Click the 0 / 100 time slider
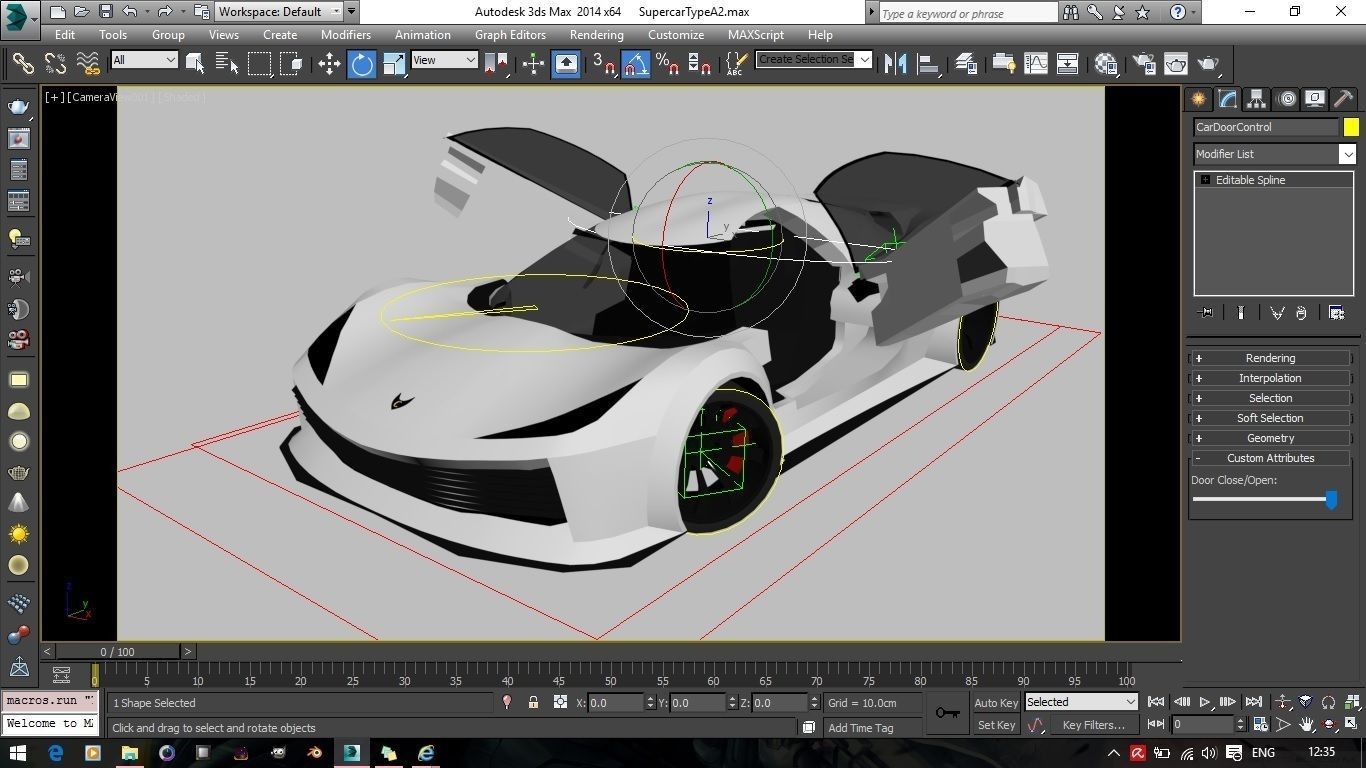The image size is (1366, 768). (x=118, y=651)
